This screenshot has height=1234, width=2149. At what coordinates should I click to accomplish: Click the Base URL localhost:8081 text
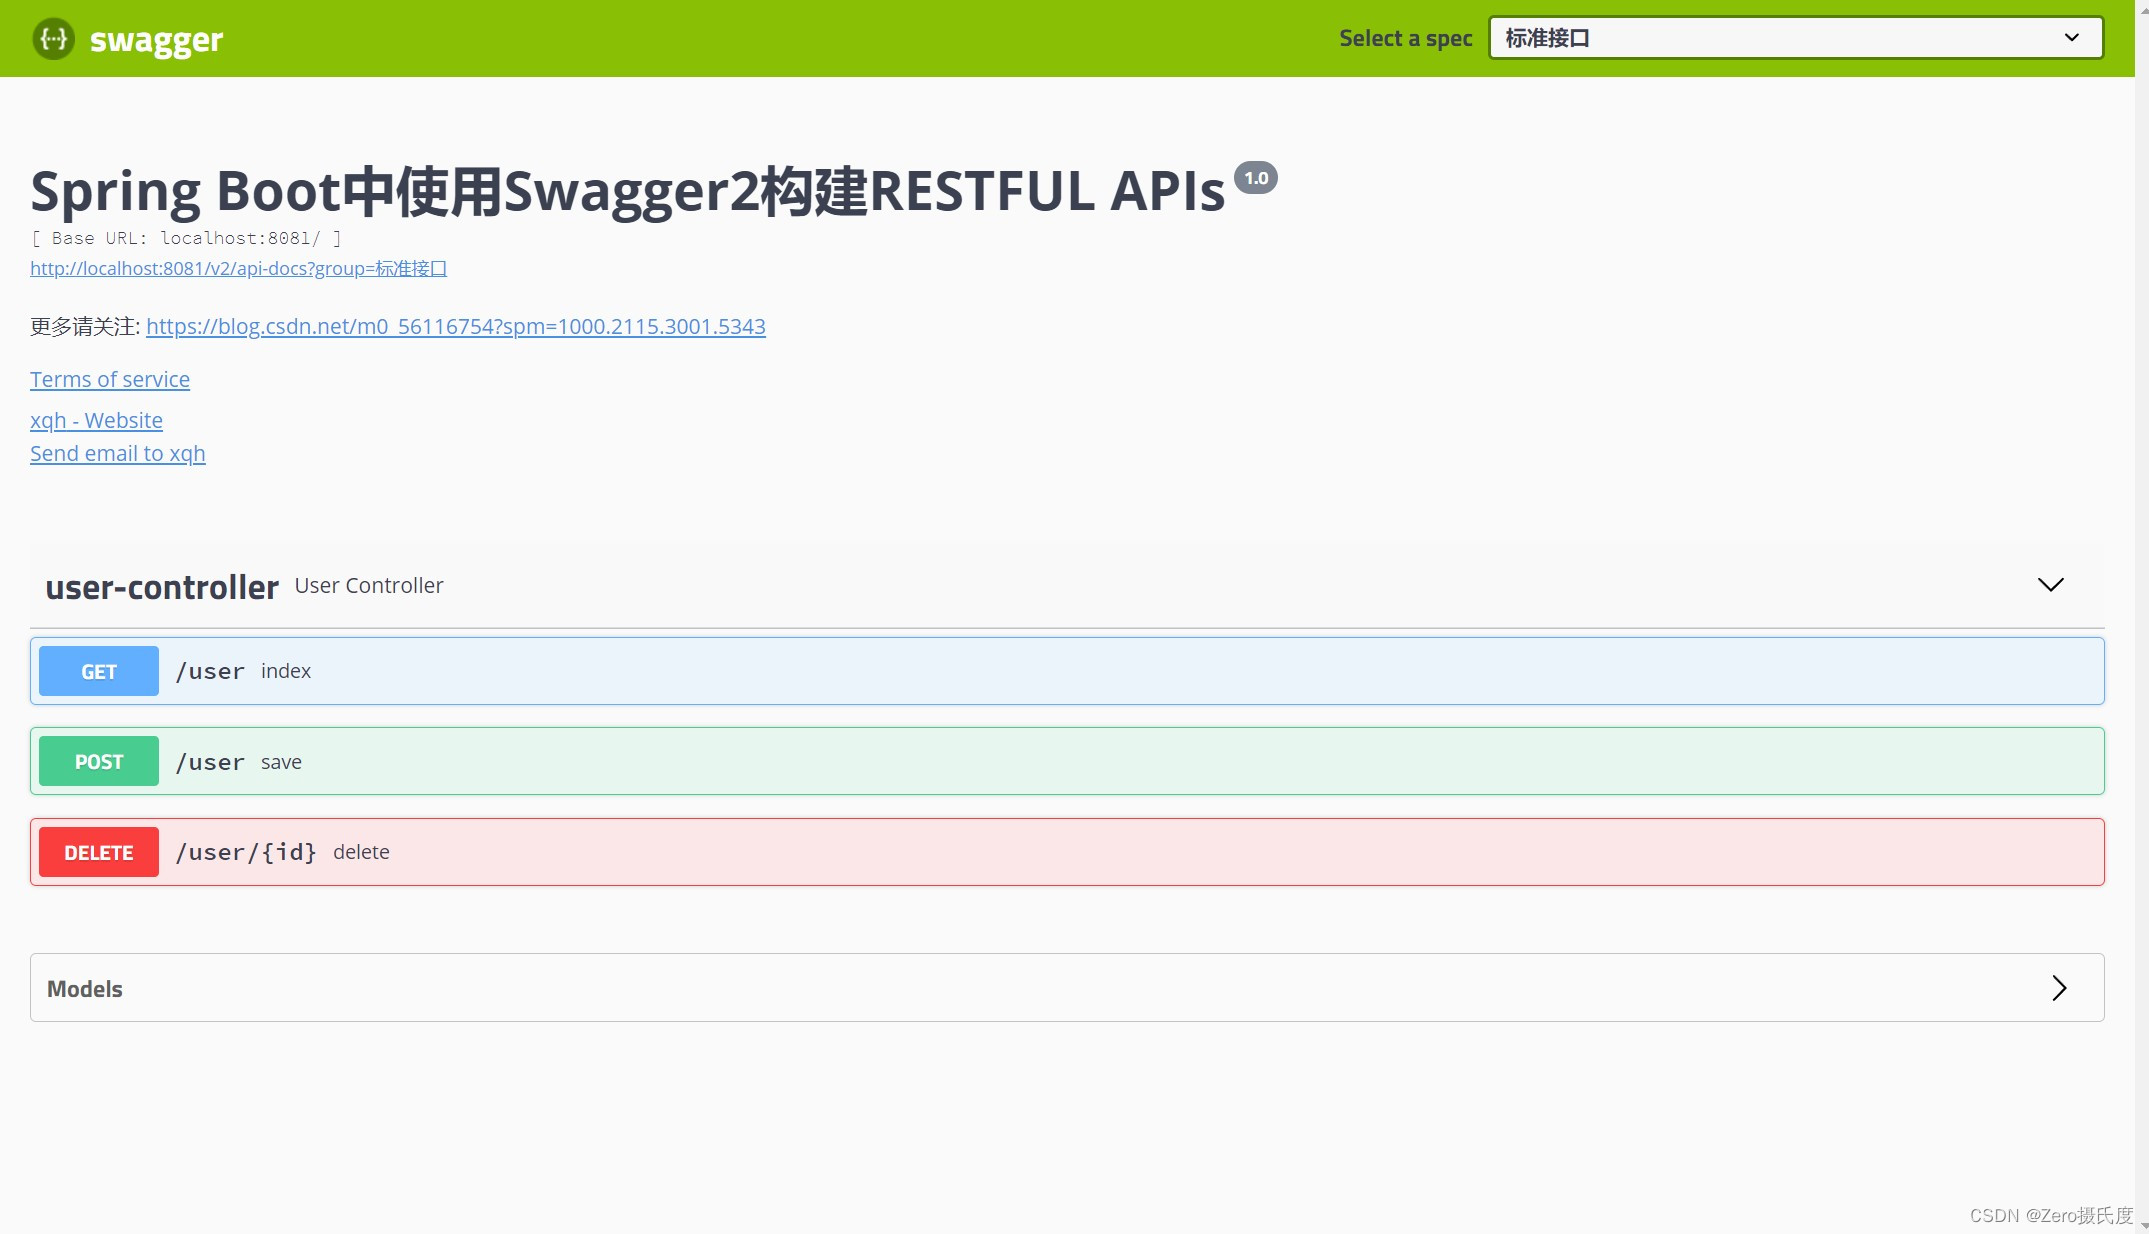click(186, 238)
